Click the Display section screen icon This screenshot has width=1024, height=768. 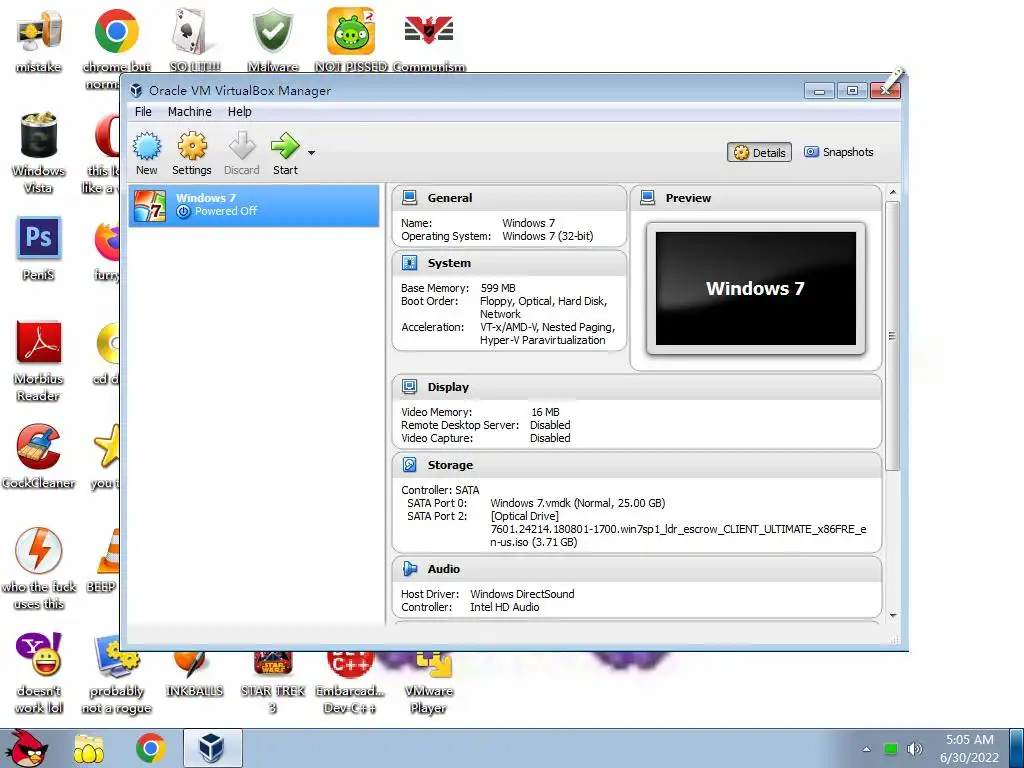pos(409,387)
